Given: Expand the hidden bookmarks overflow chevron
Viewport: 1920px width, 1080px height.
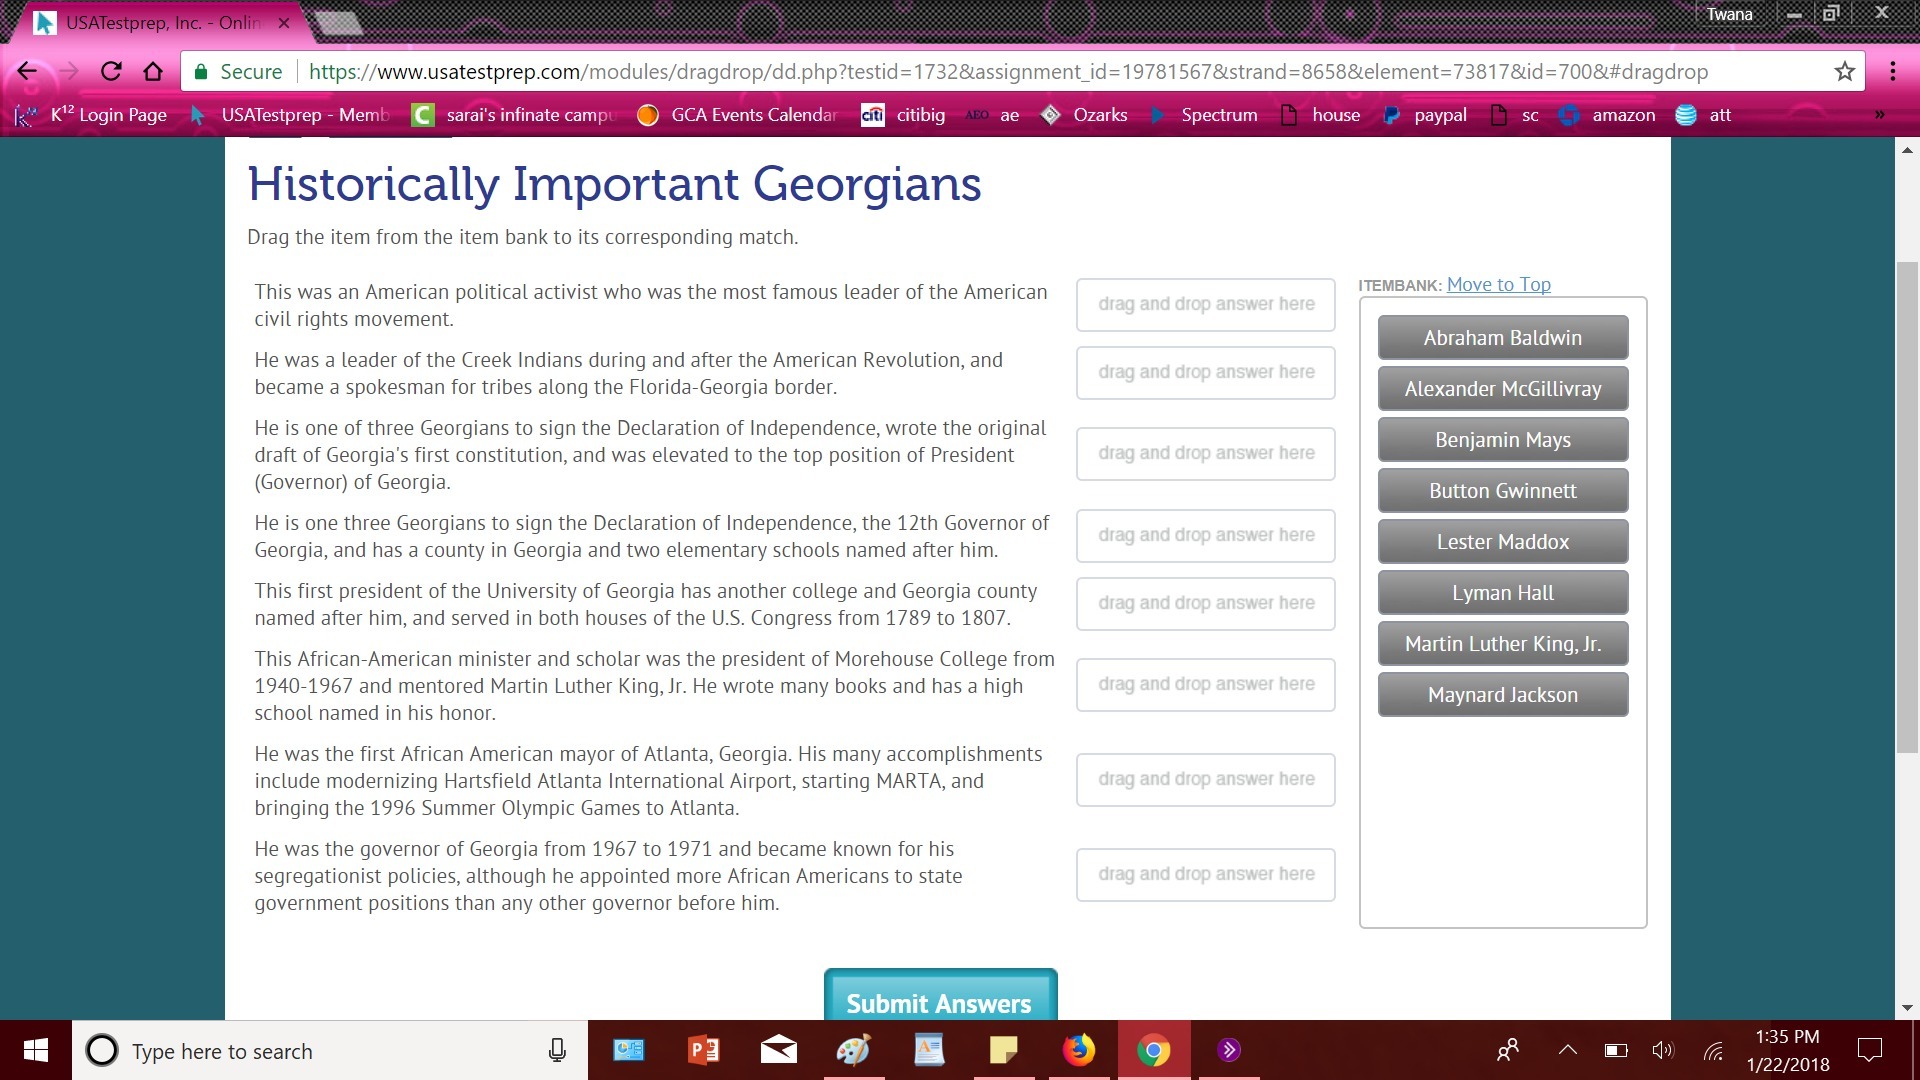Looking at the screenshot, I should point(1879,115).
